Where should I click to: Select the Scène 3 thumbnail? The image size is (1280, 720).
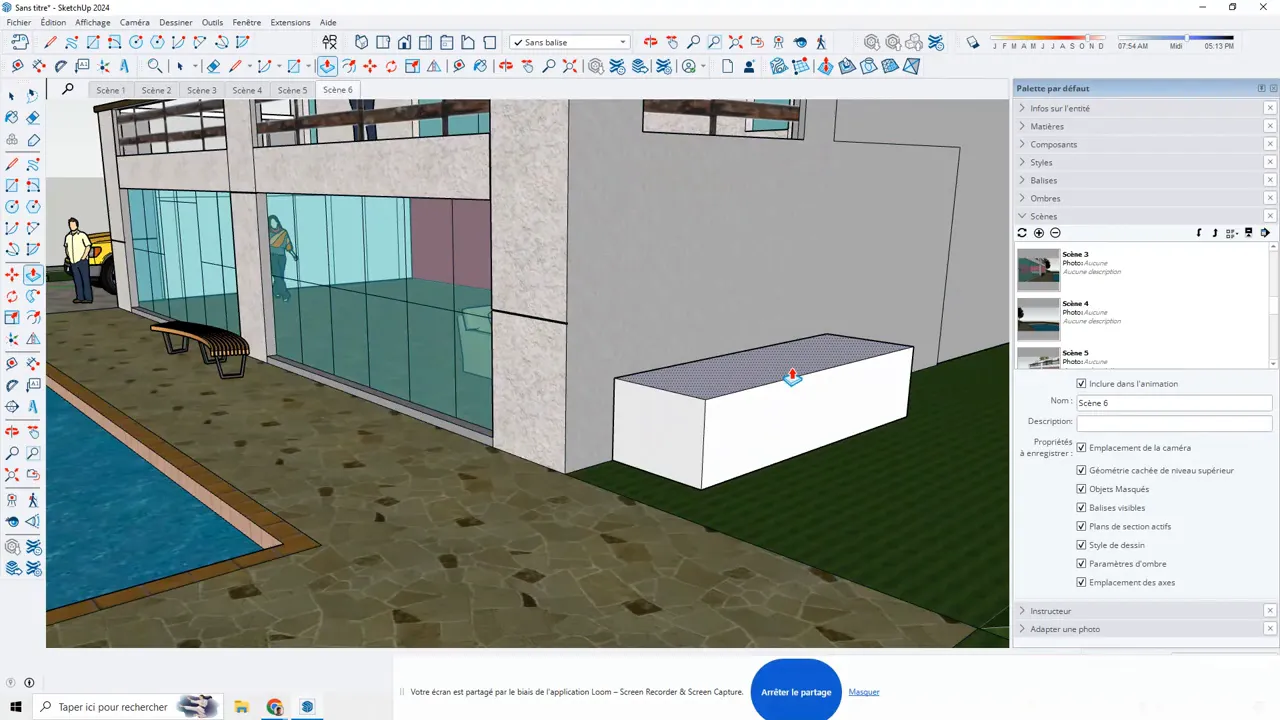[x=1037, y=268]
